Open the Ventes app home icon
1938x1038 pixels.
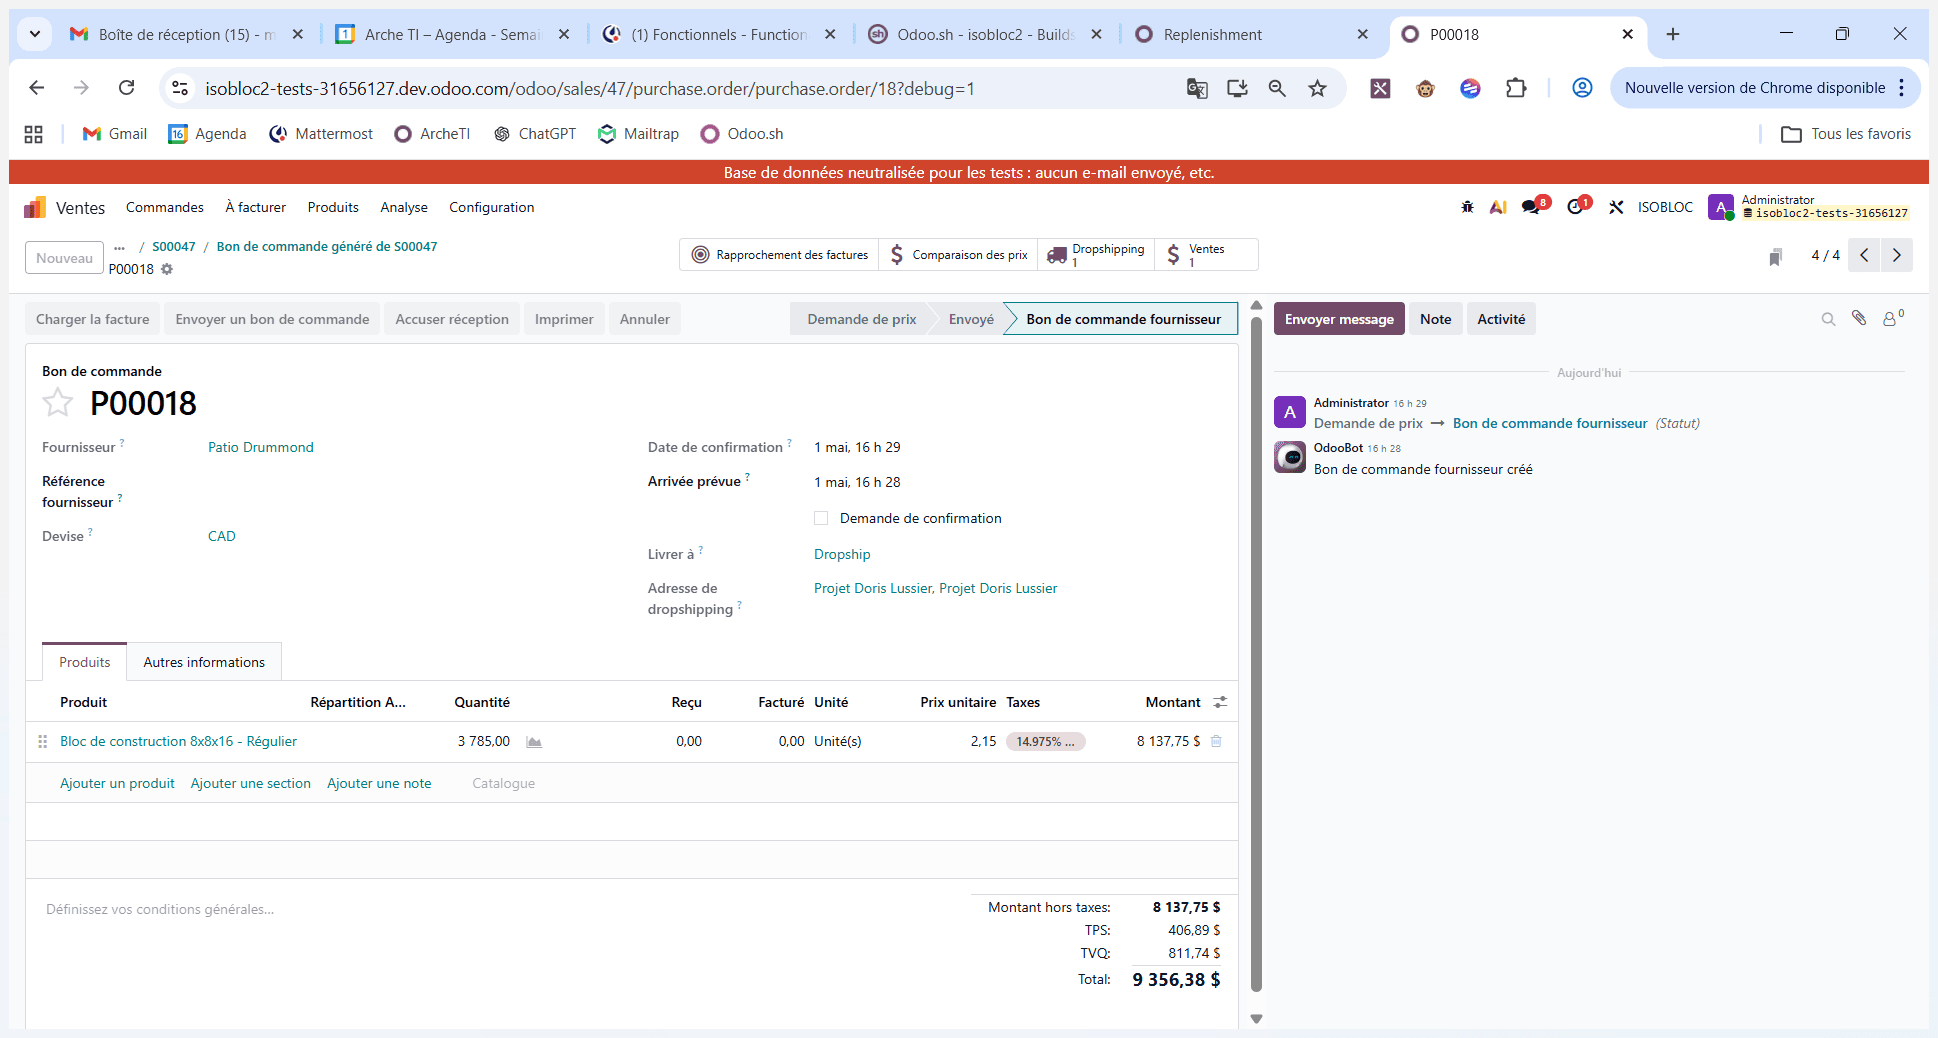pos(35,207)
